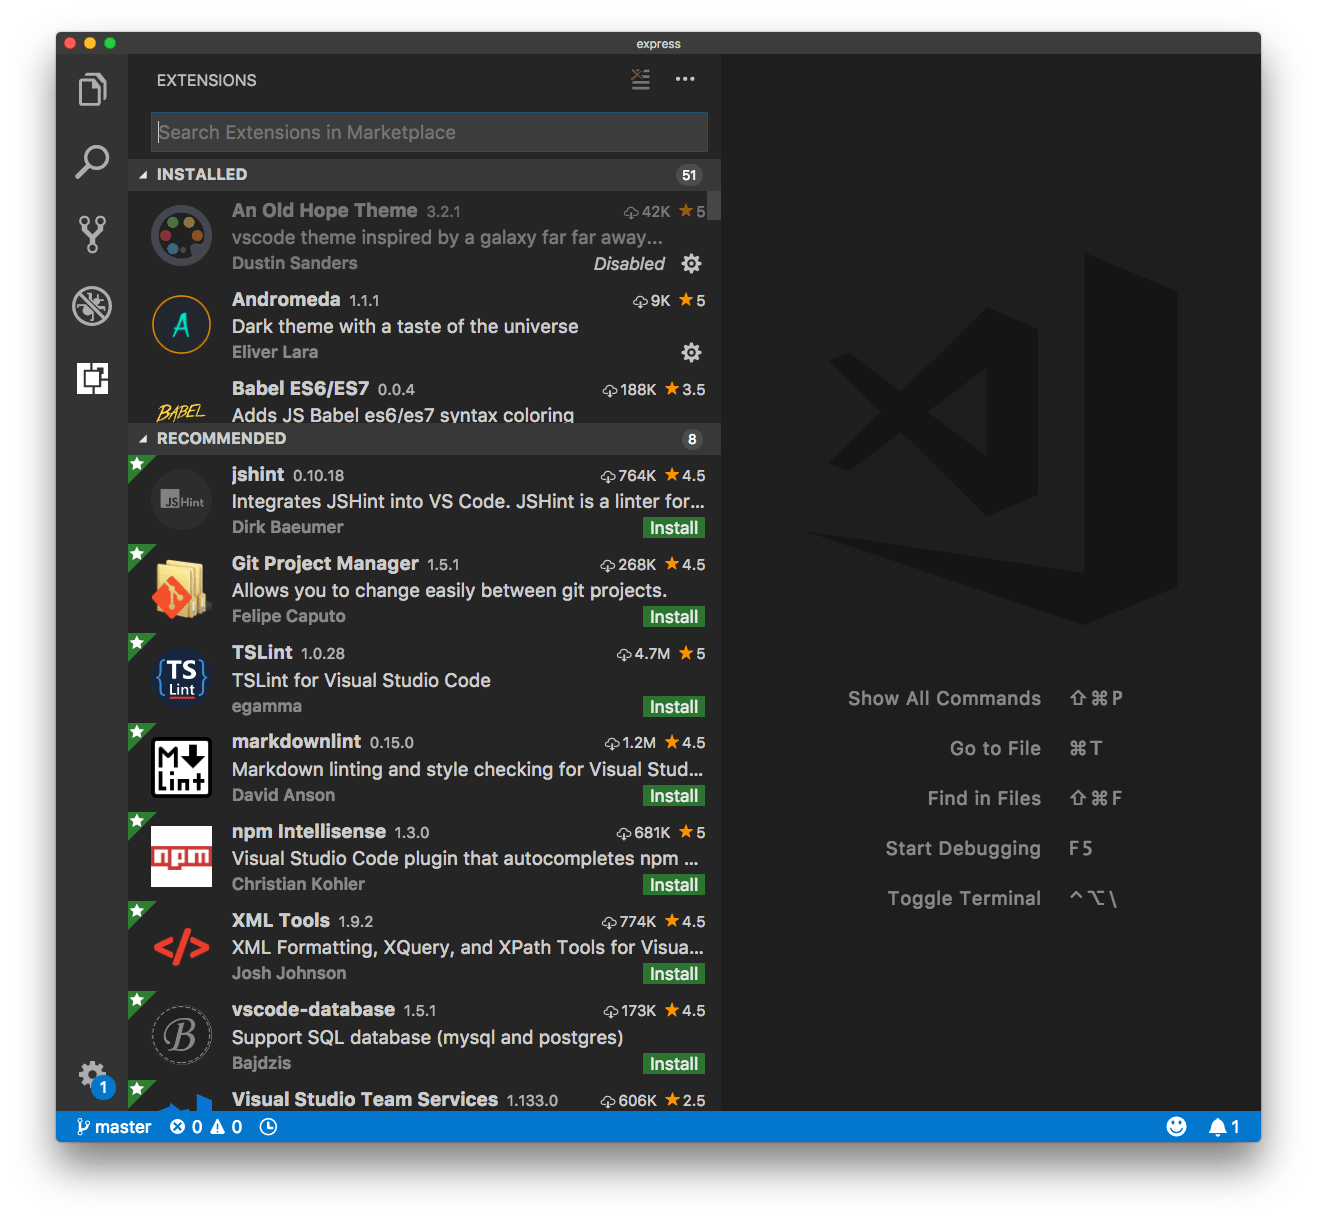Screen dimensions: 1317x1222
Task: Click the TSLint extension logo
Action: pyautogui.click(x=181, y=678)
